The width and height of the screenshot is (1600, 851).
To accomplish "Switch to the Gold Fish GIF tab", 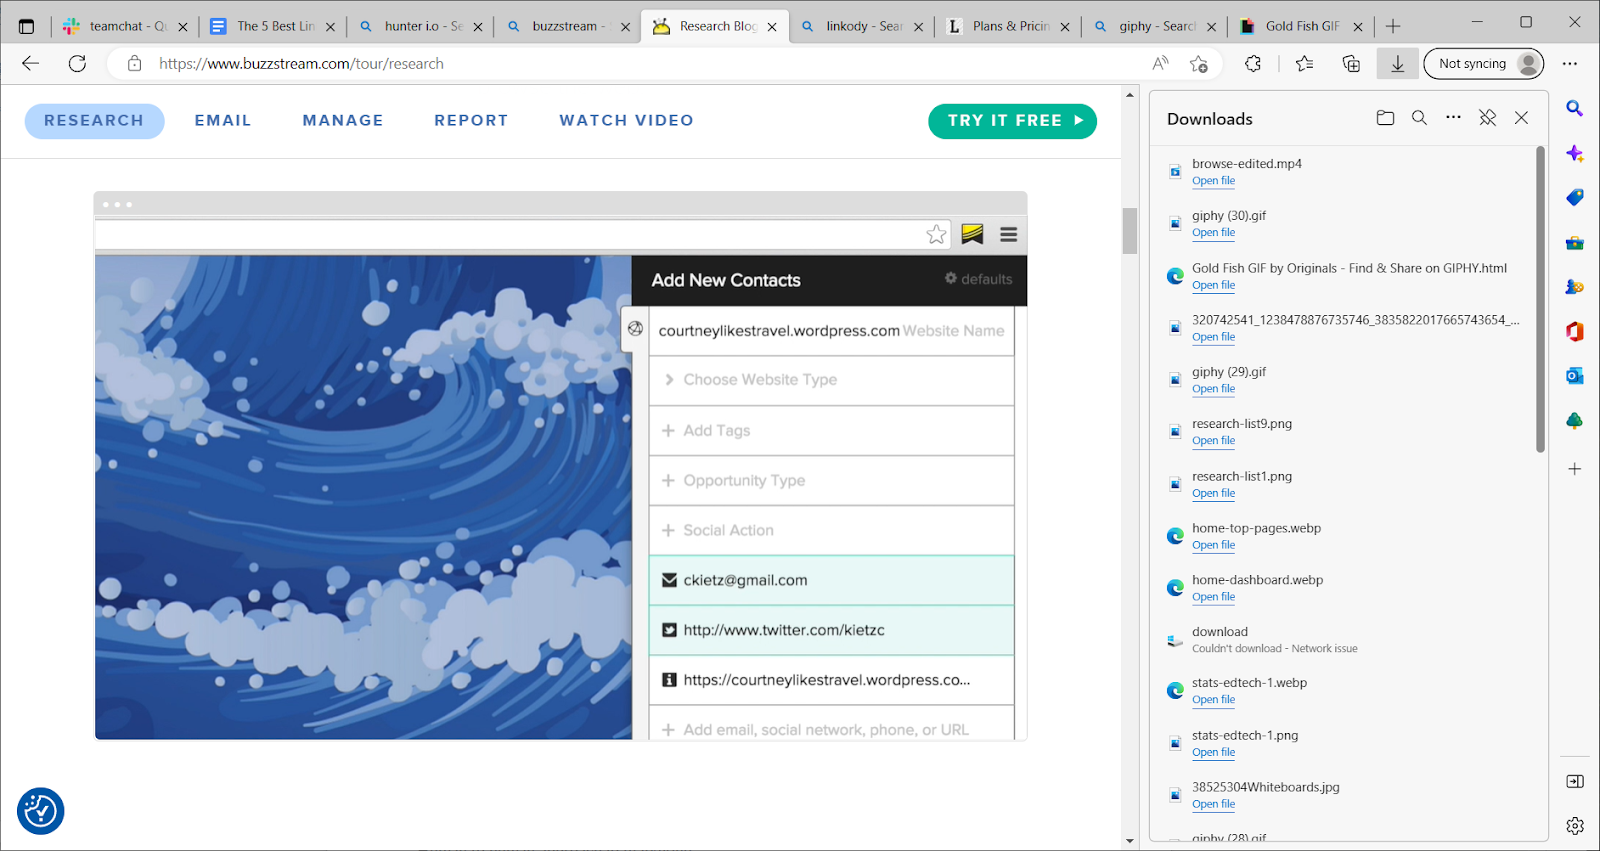I will [x=1303, y=26].
